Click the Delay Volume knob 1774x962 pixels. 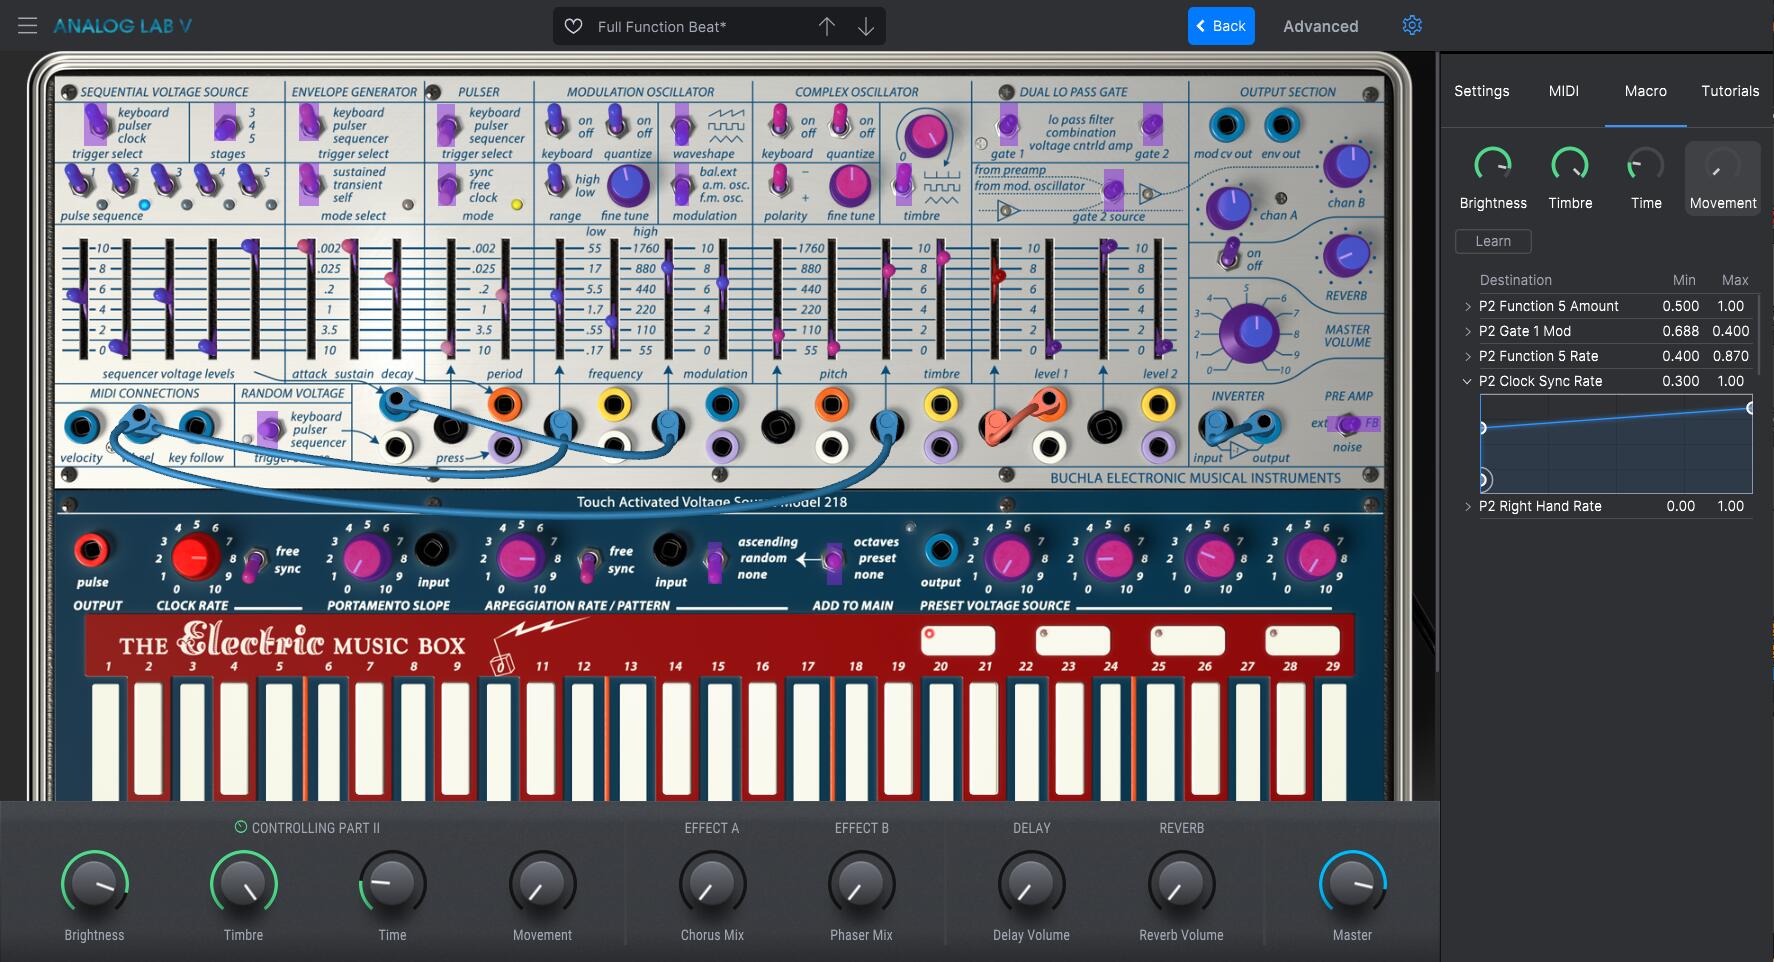(1031, 885)
